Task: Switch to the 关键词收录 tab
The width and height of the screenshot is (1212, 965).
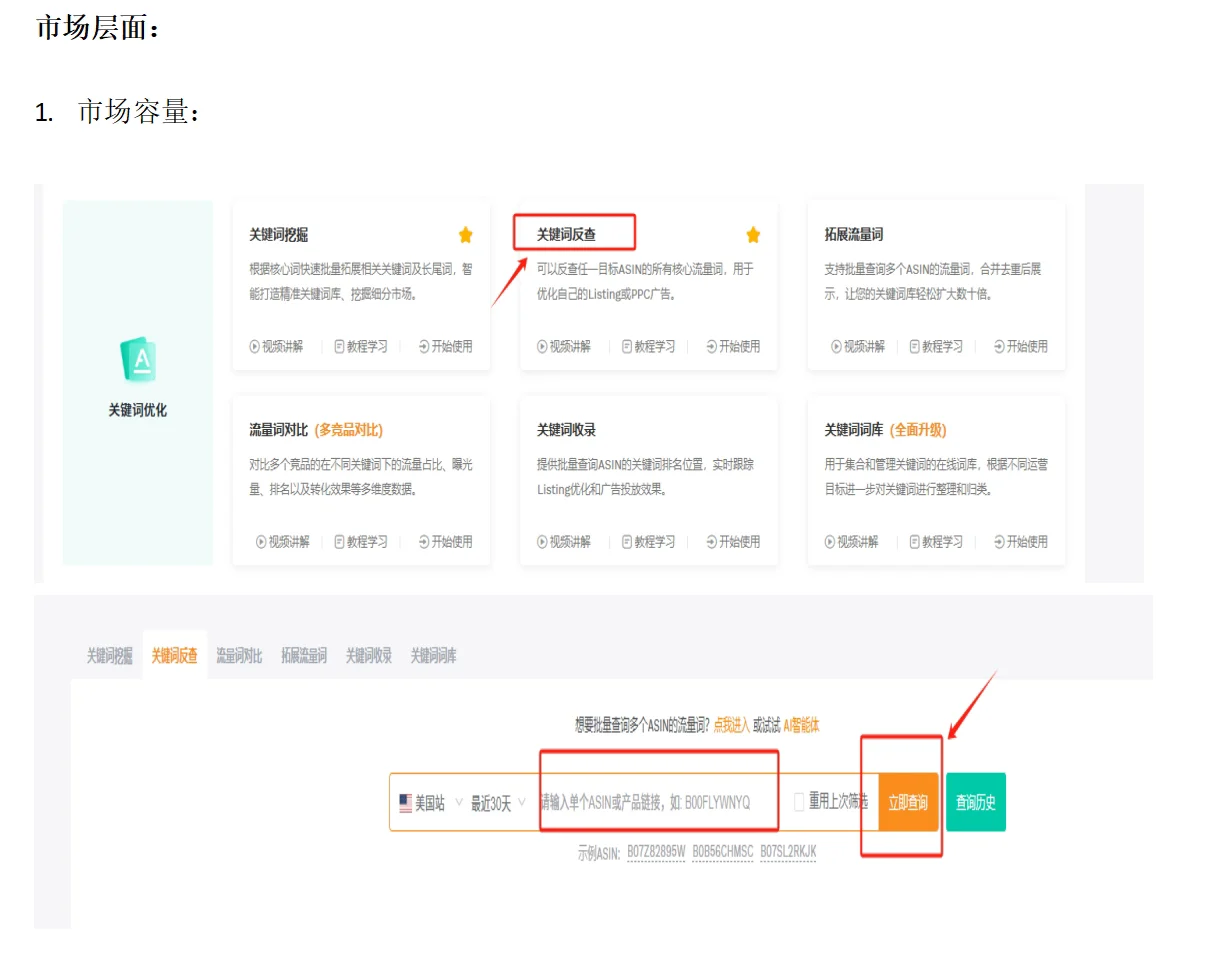Action: pos(367,656)
